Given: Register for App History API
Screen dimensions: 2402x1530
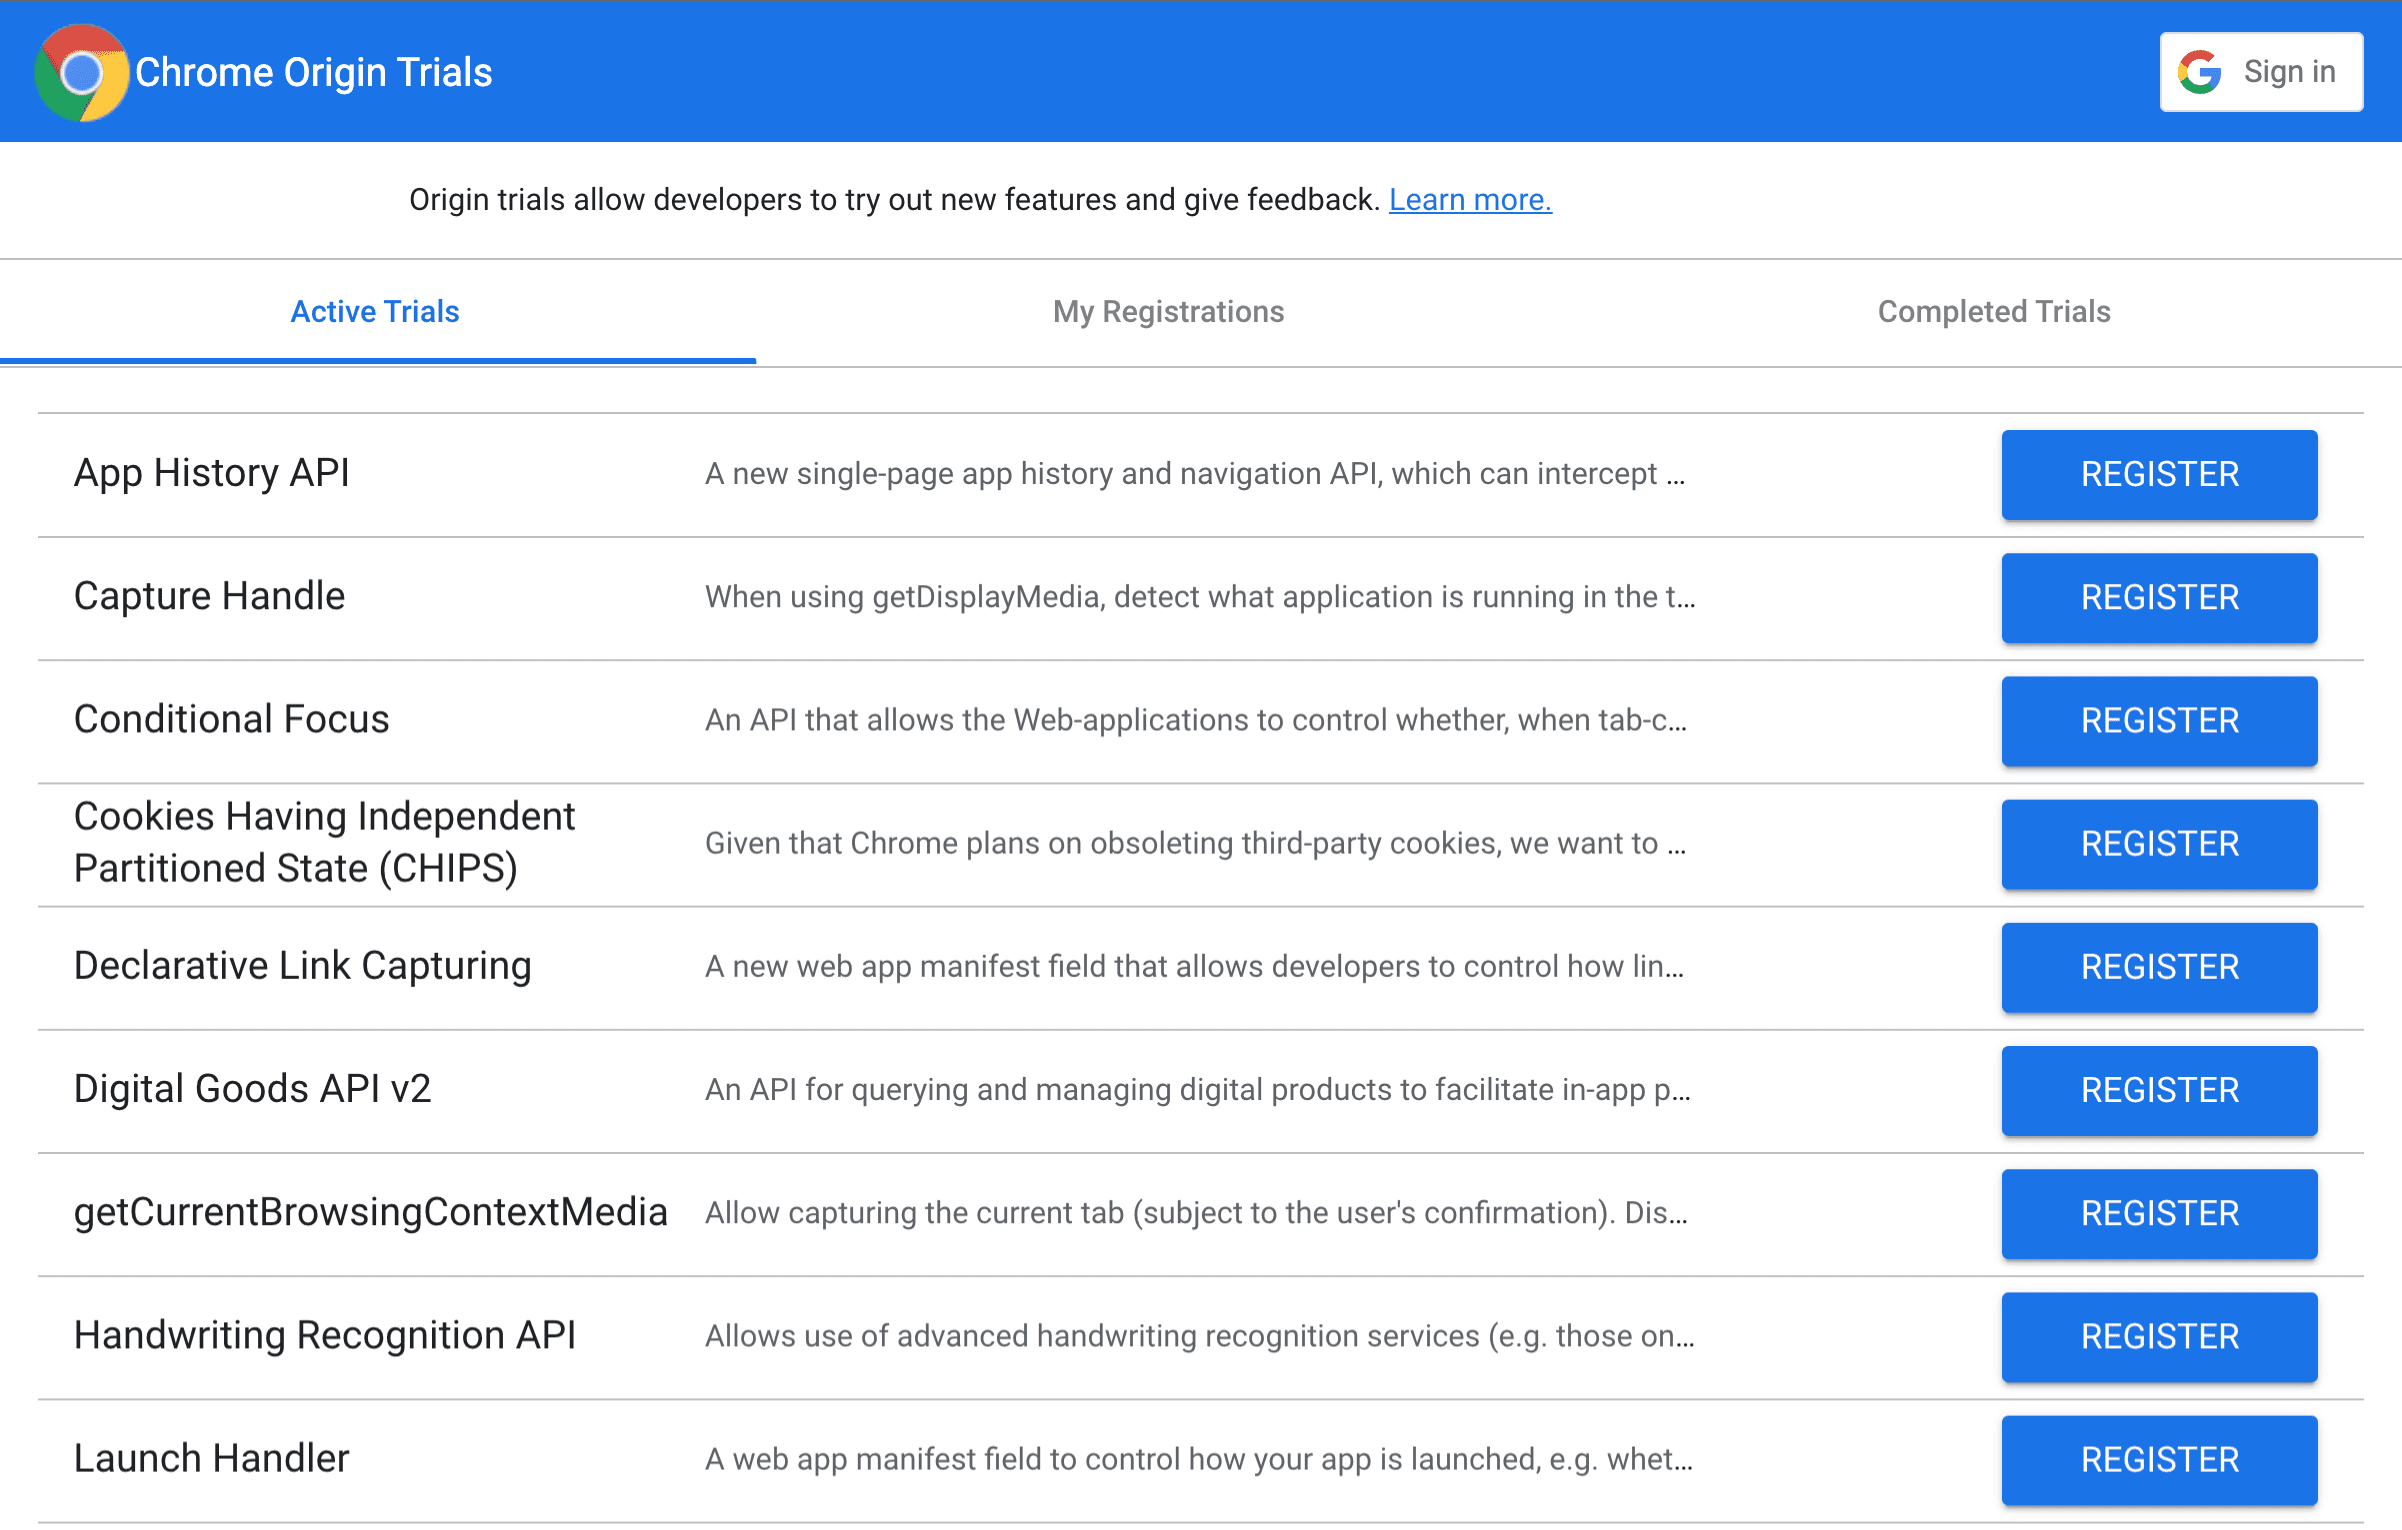Looking at the screenshot, I should [2159, 474].
